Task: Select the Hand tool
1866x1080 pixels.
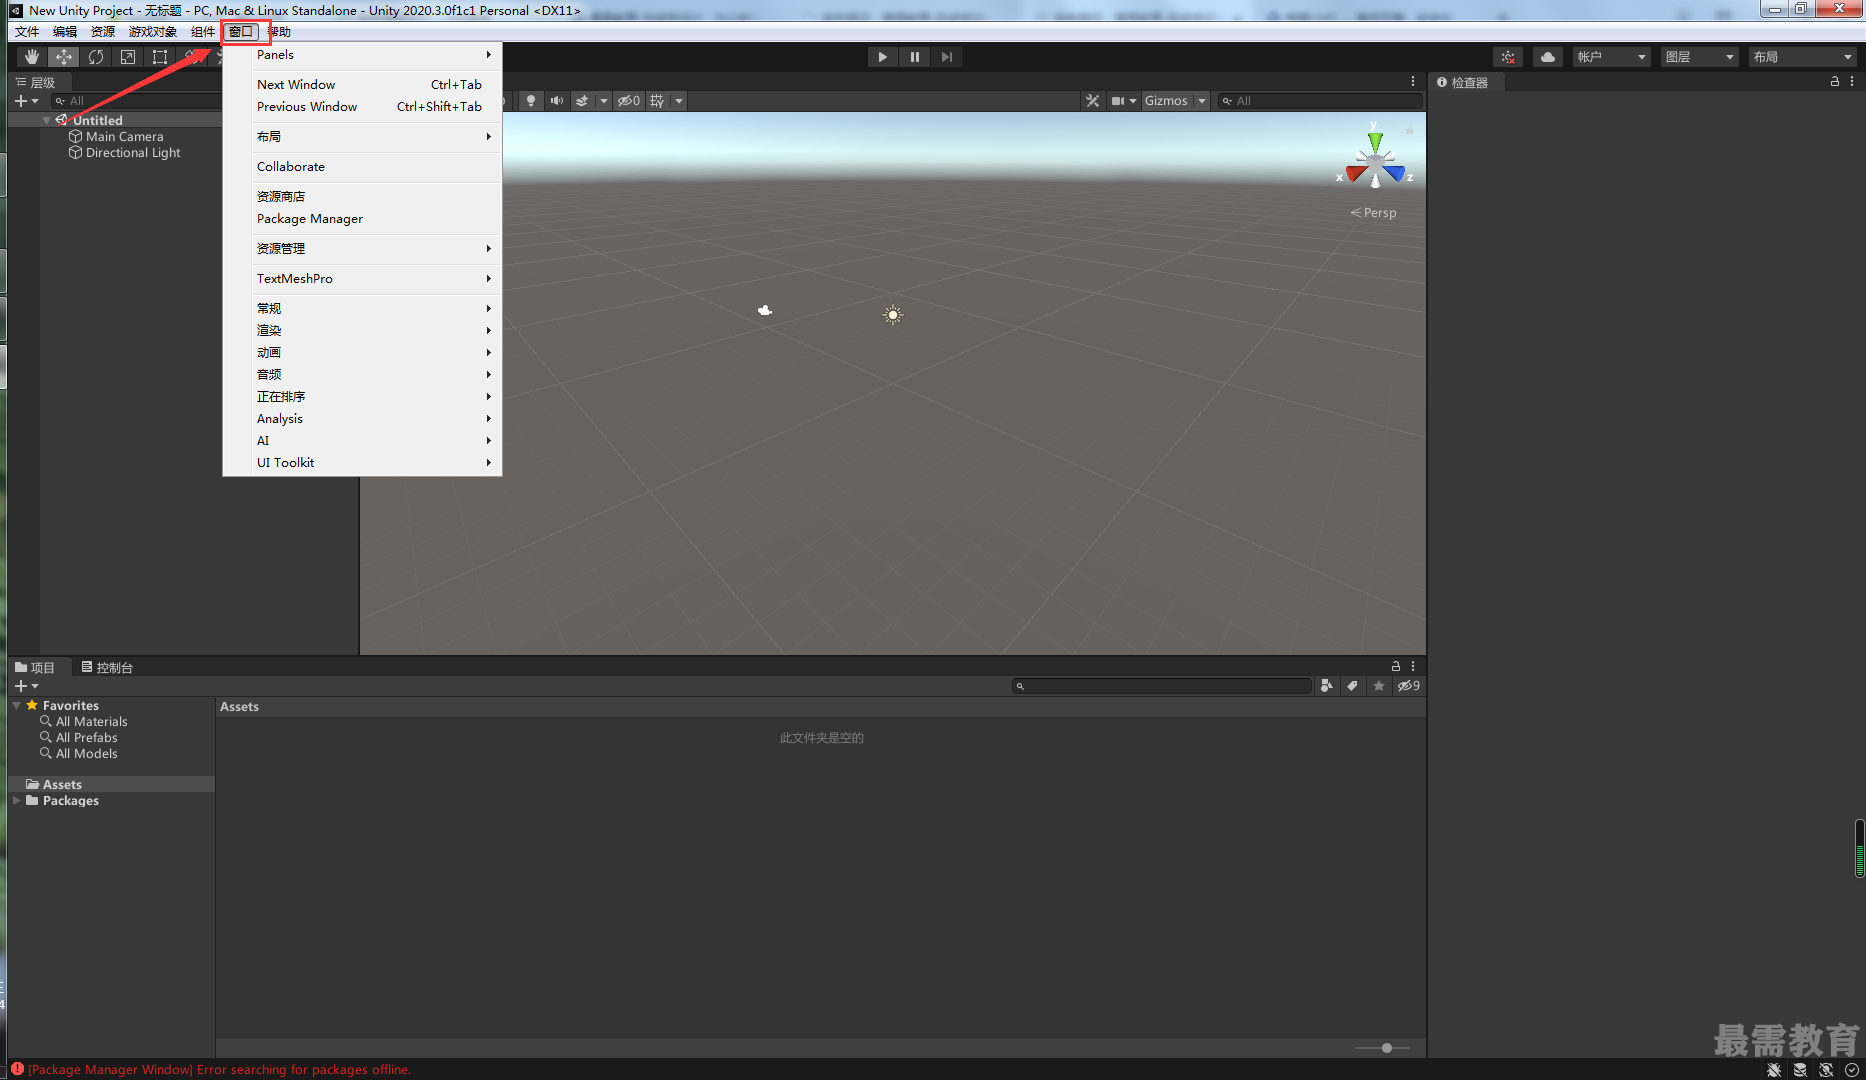Action: 32,57
